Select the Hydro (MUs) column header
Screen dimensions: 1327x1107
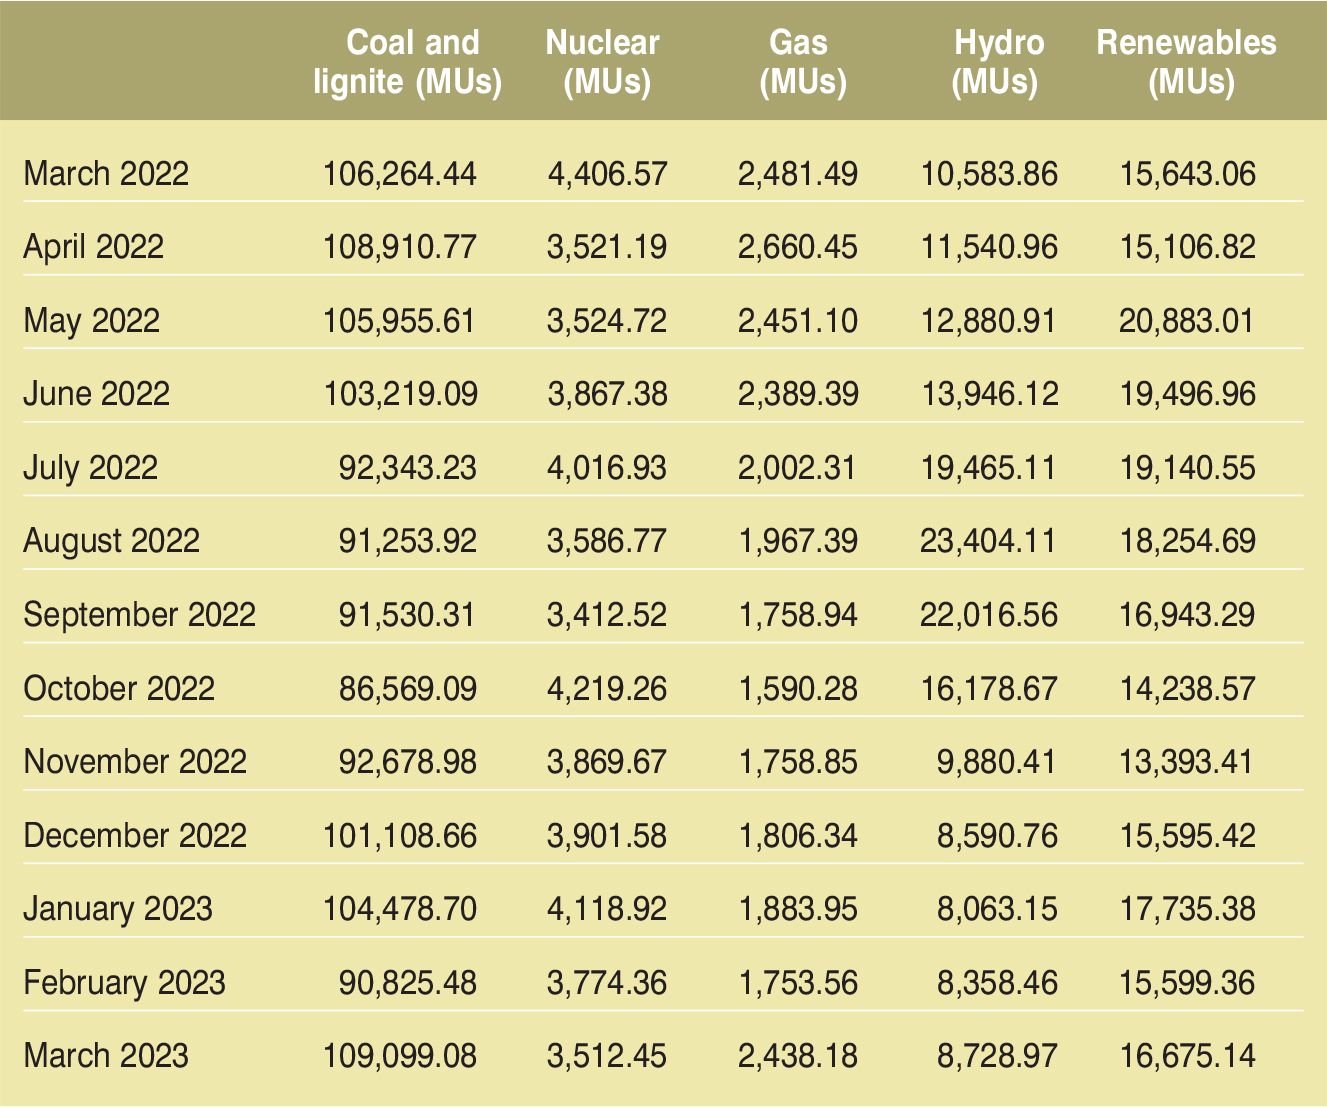tap(998, 58)
